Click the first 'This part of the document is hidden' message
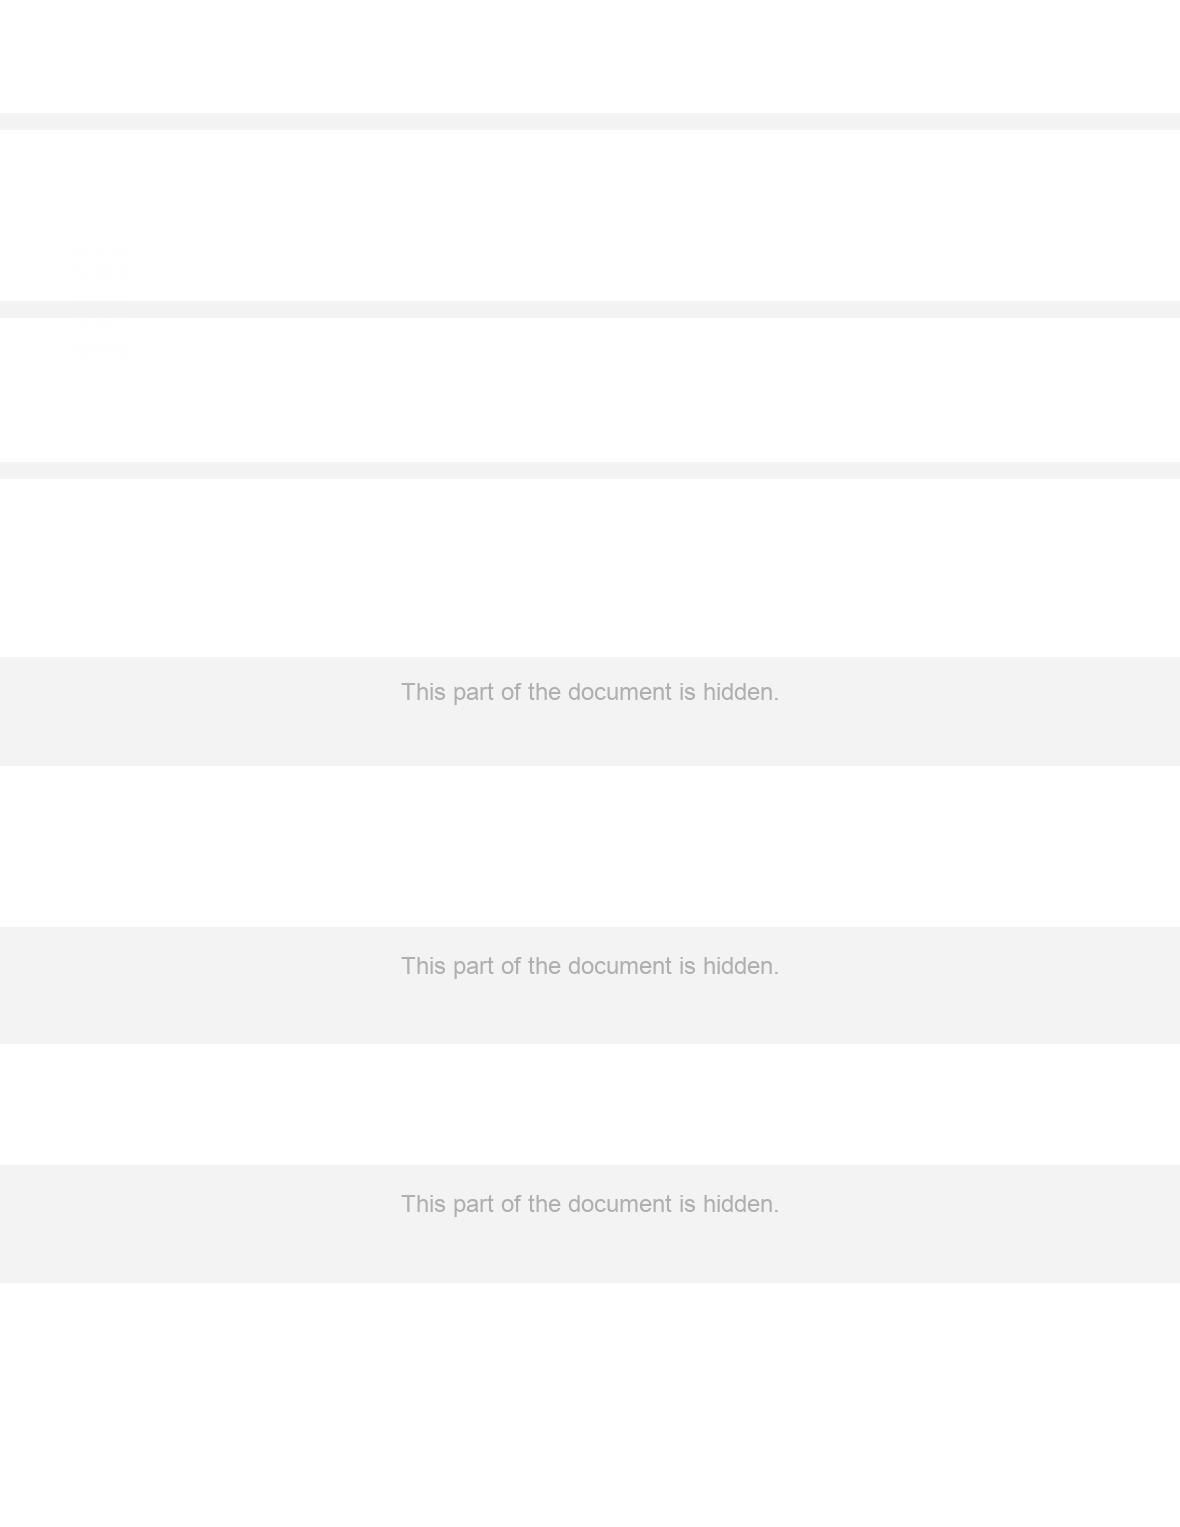Image resolution: width=1180 pixels, height=1527 pixels. 590,692
